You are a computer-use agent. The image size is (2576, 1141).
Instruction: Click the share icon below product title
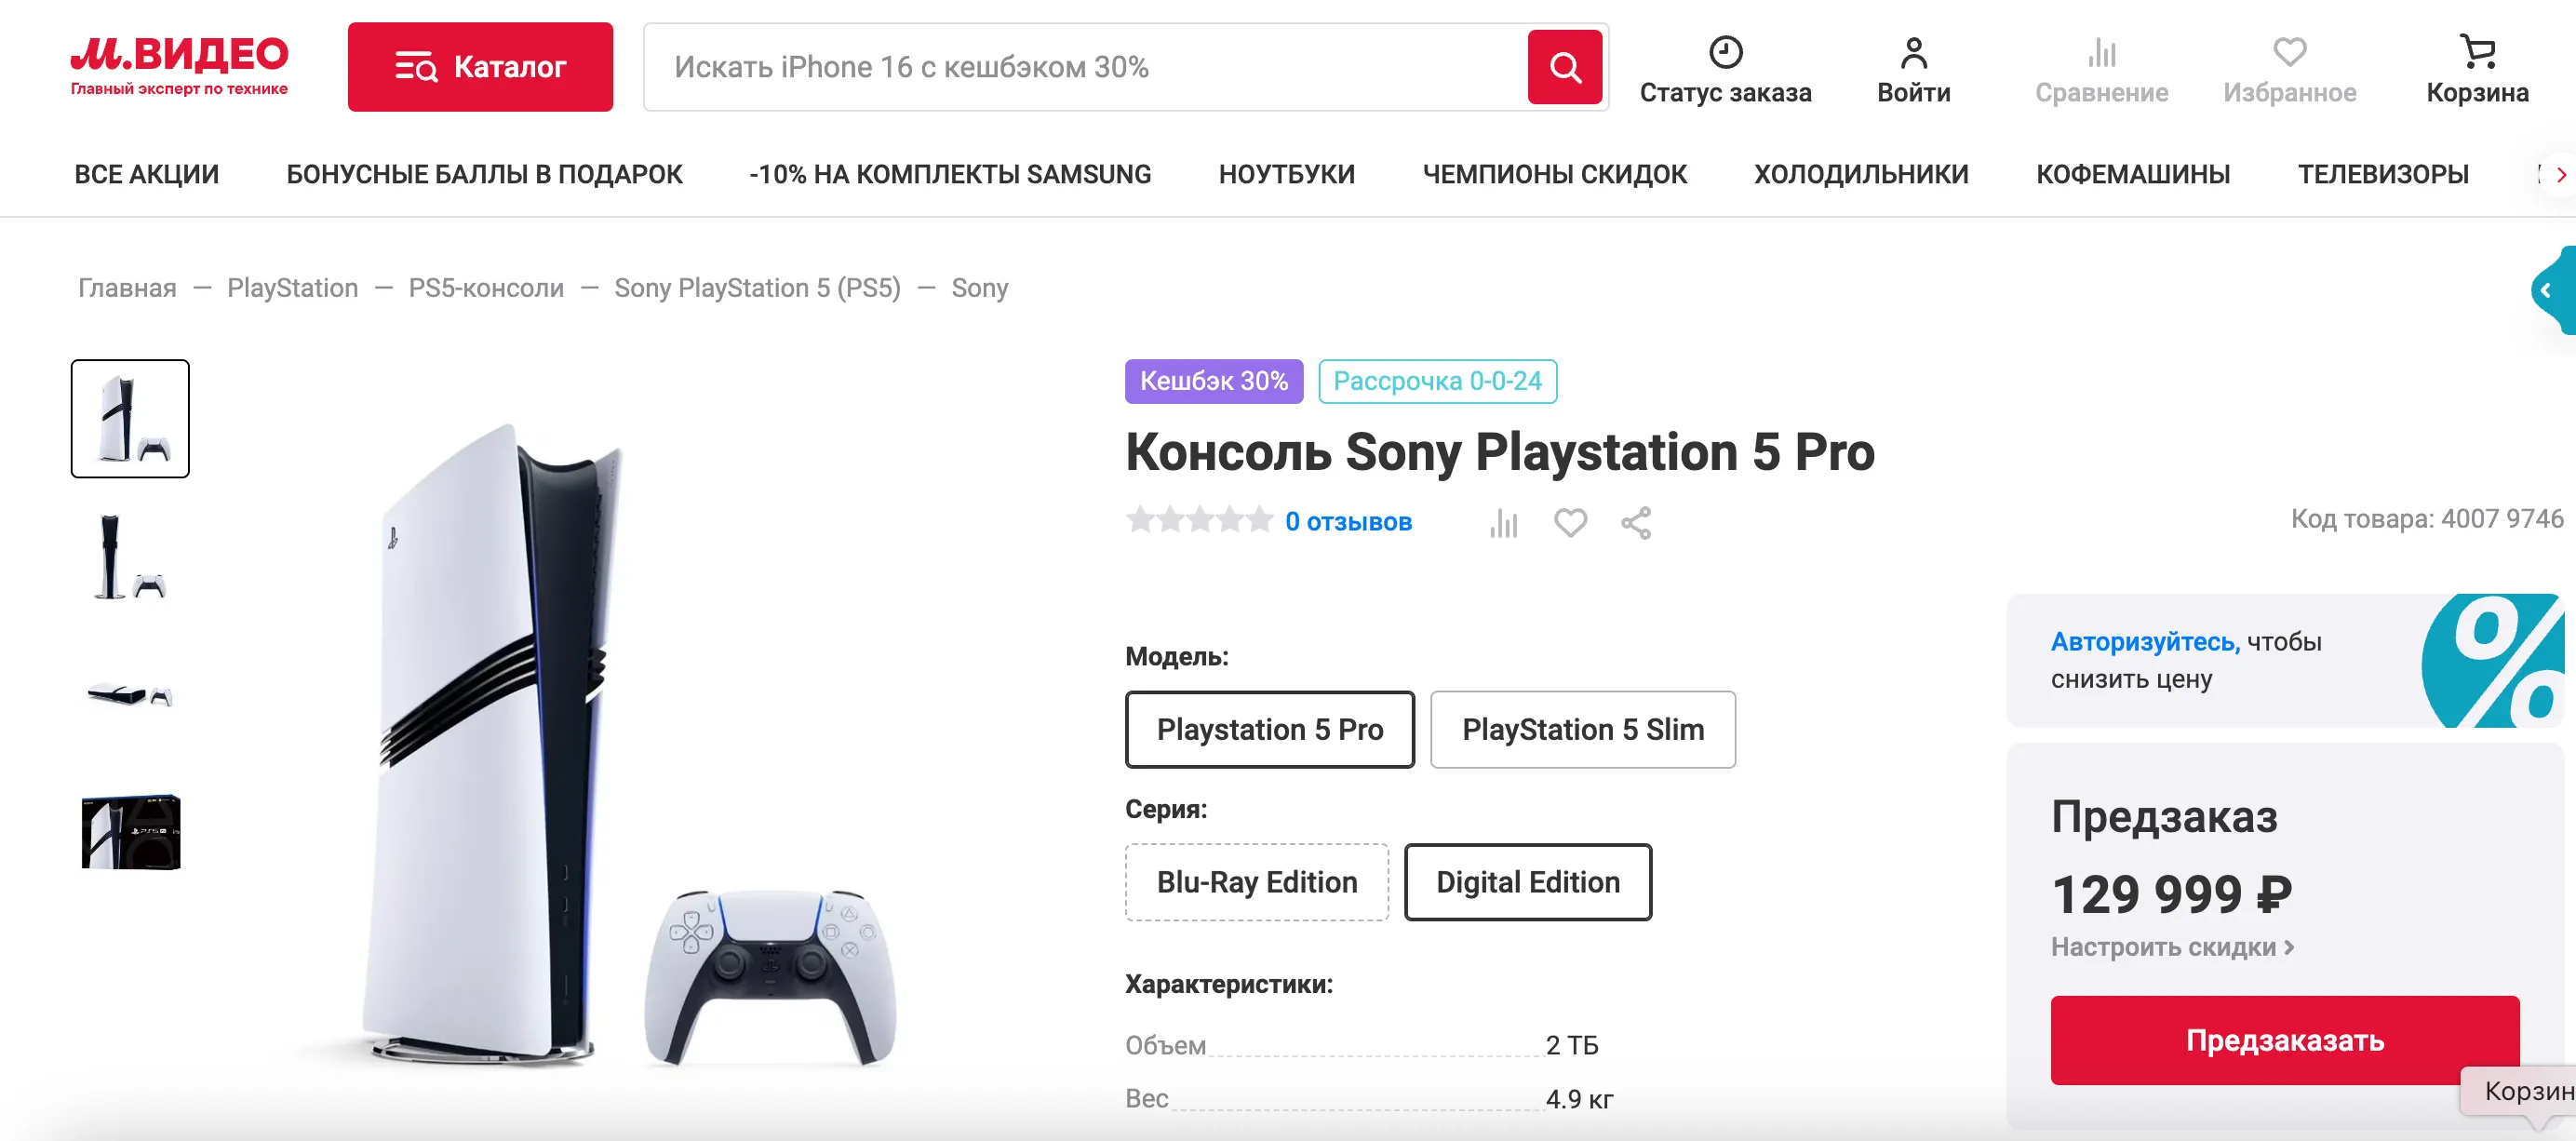pyautogui.click(x=1636, y=522)
